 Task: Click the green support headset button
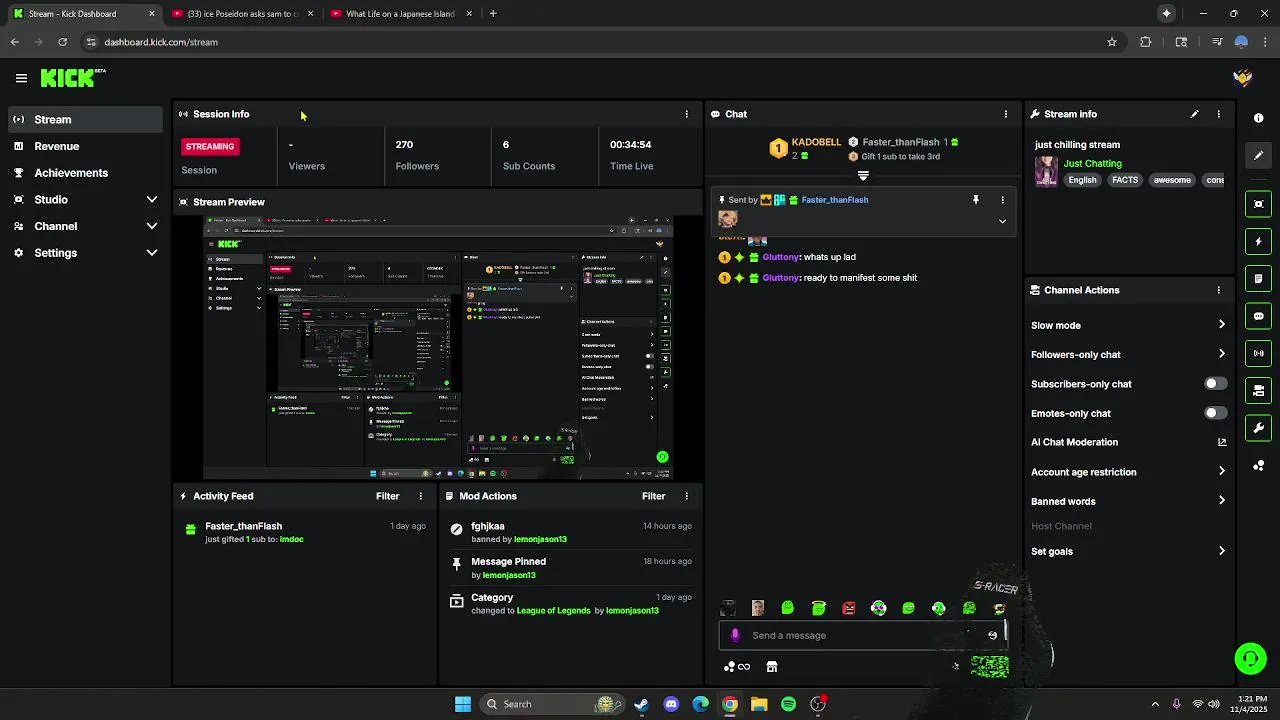[x=1250, y=658]
